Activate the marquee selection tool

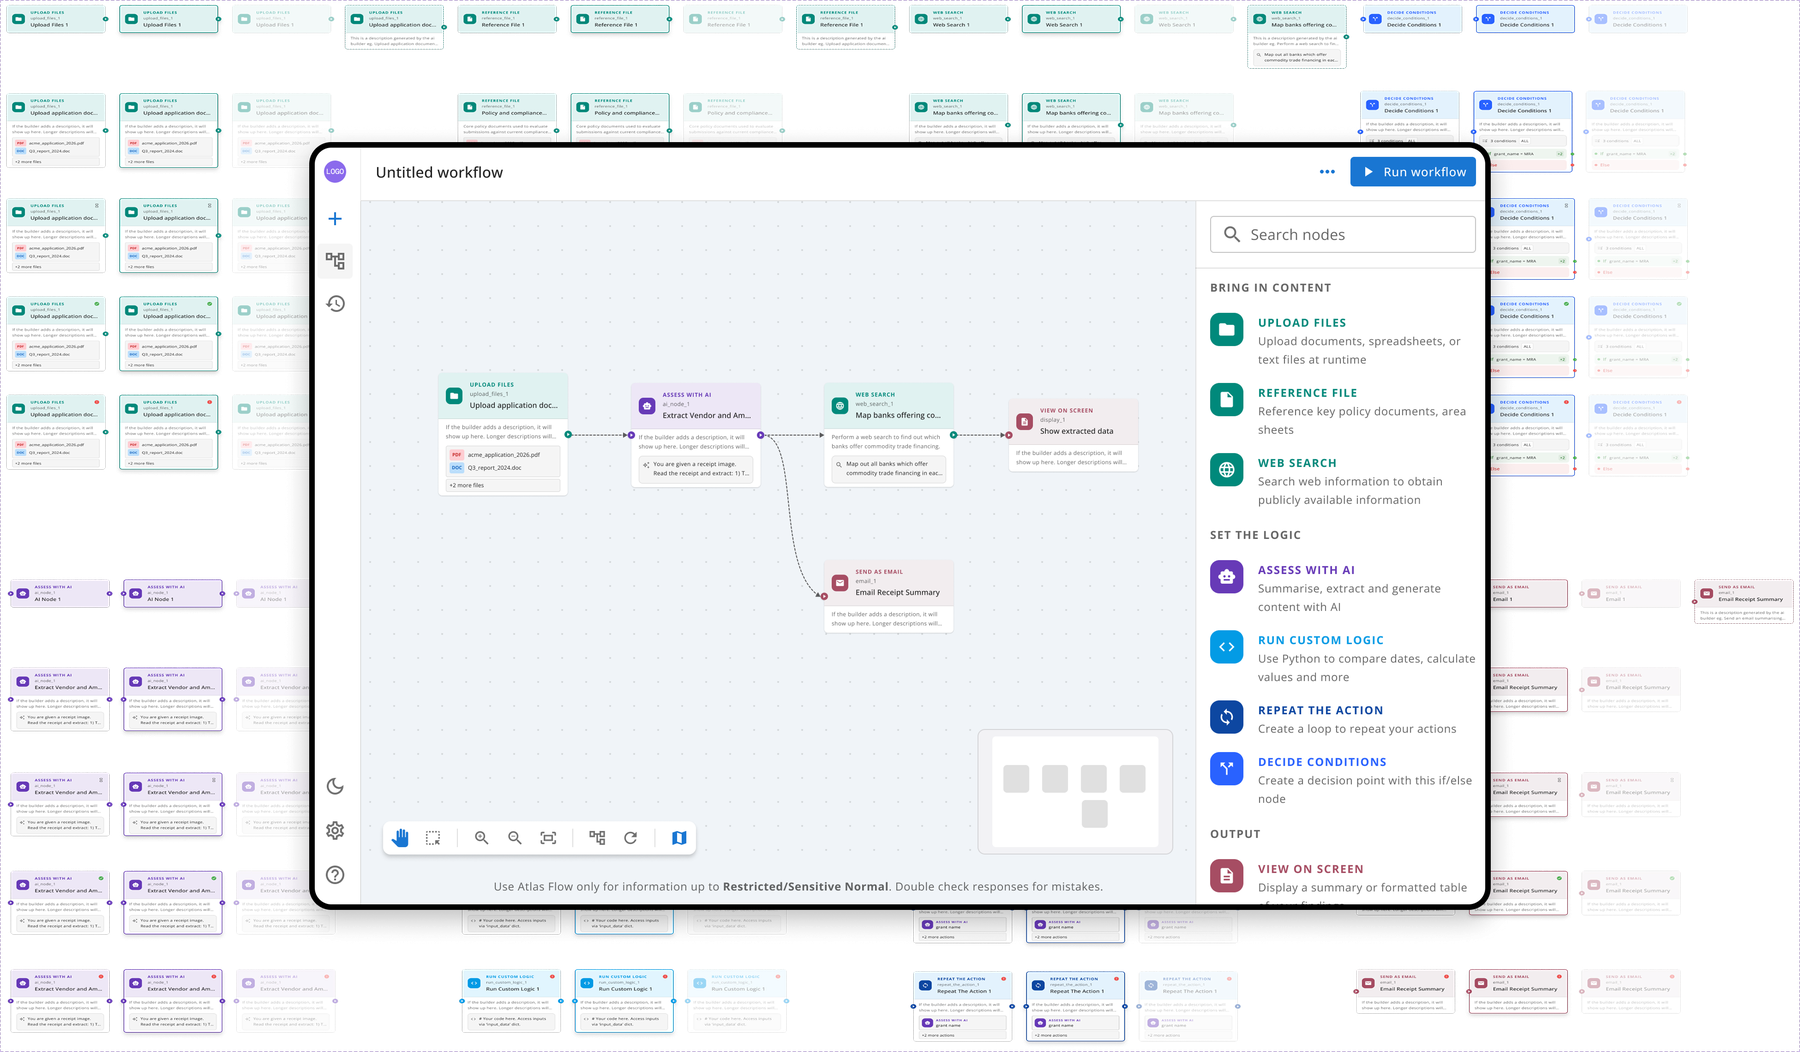433,838
